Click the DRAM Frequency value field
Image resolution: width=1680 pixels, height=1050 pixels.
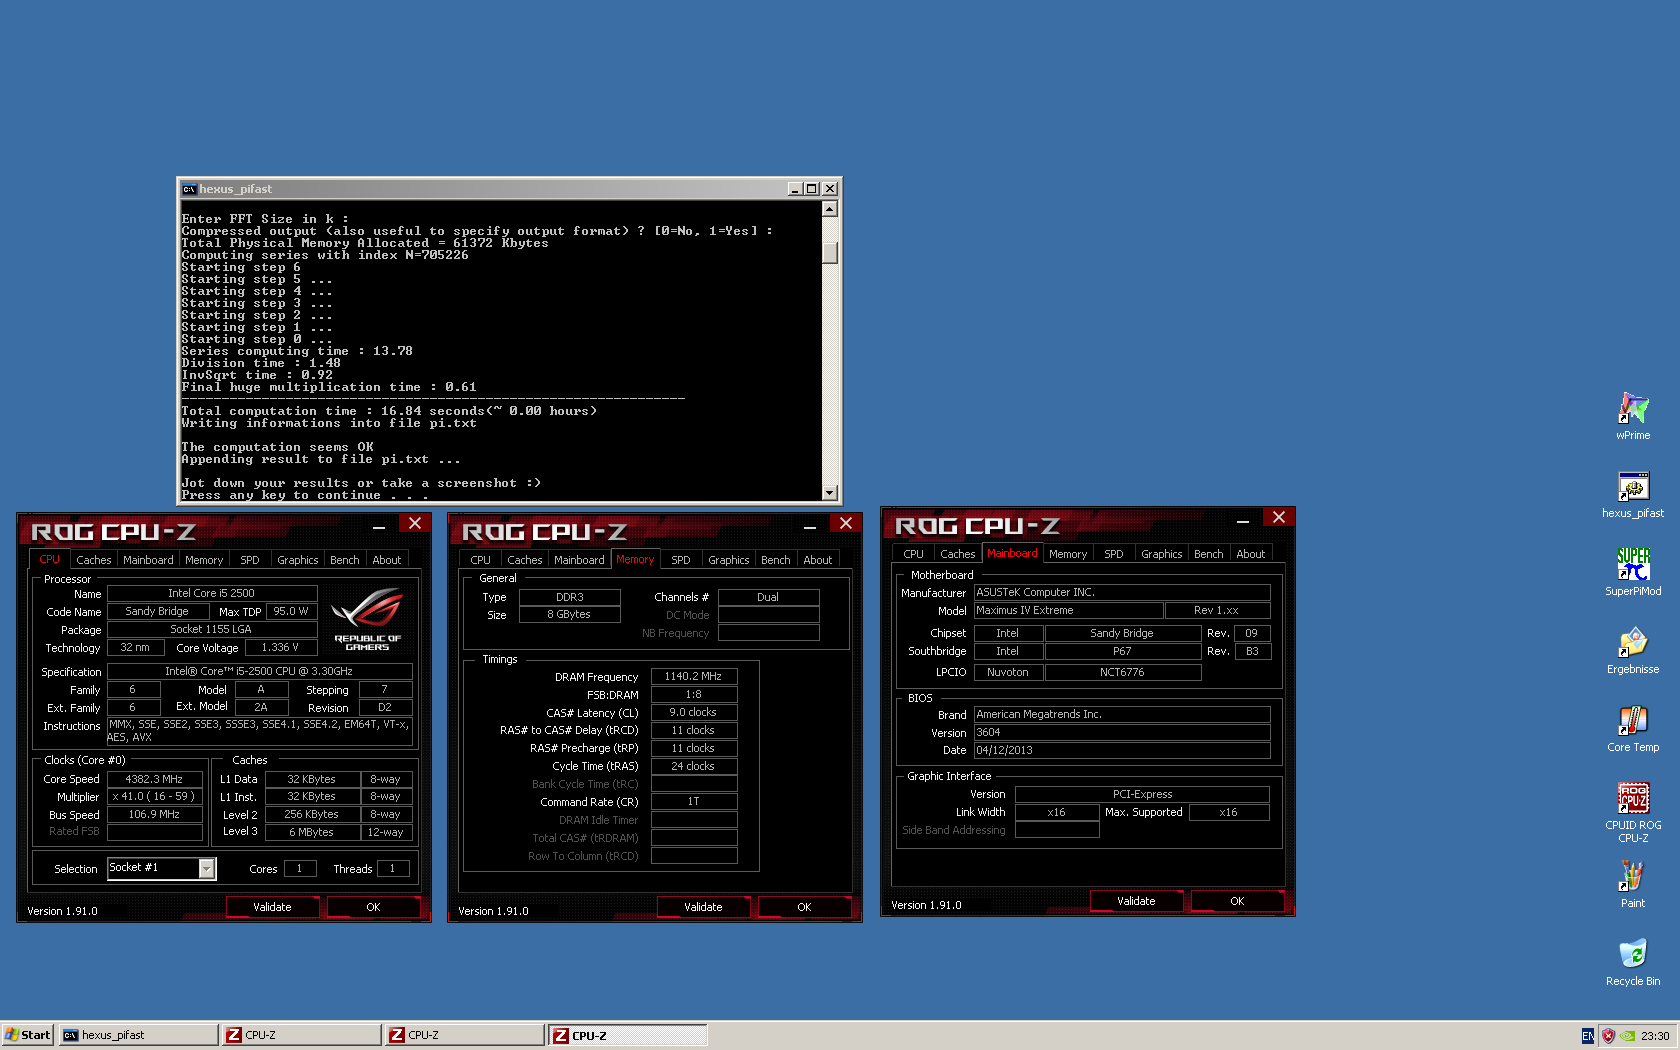pyautogui.click(x=693, y=677)
